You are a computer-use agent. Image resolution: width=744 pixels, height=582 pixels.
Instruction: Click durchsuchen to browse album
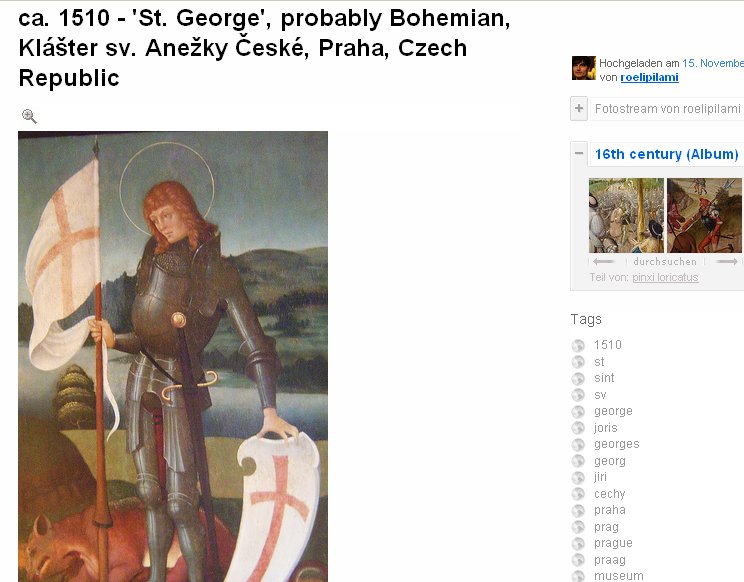pos(665,261)
